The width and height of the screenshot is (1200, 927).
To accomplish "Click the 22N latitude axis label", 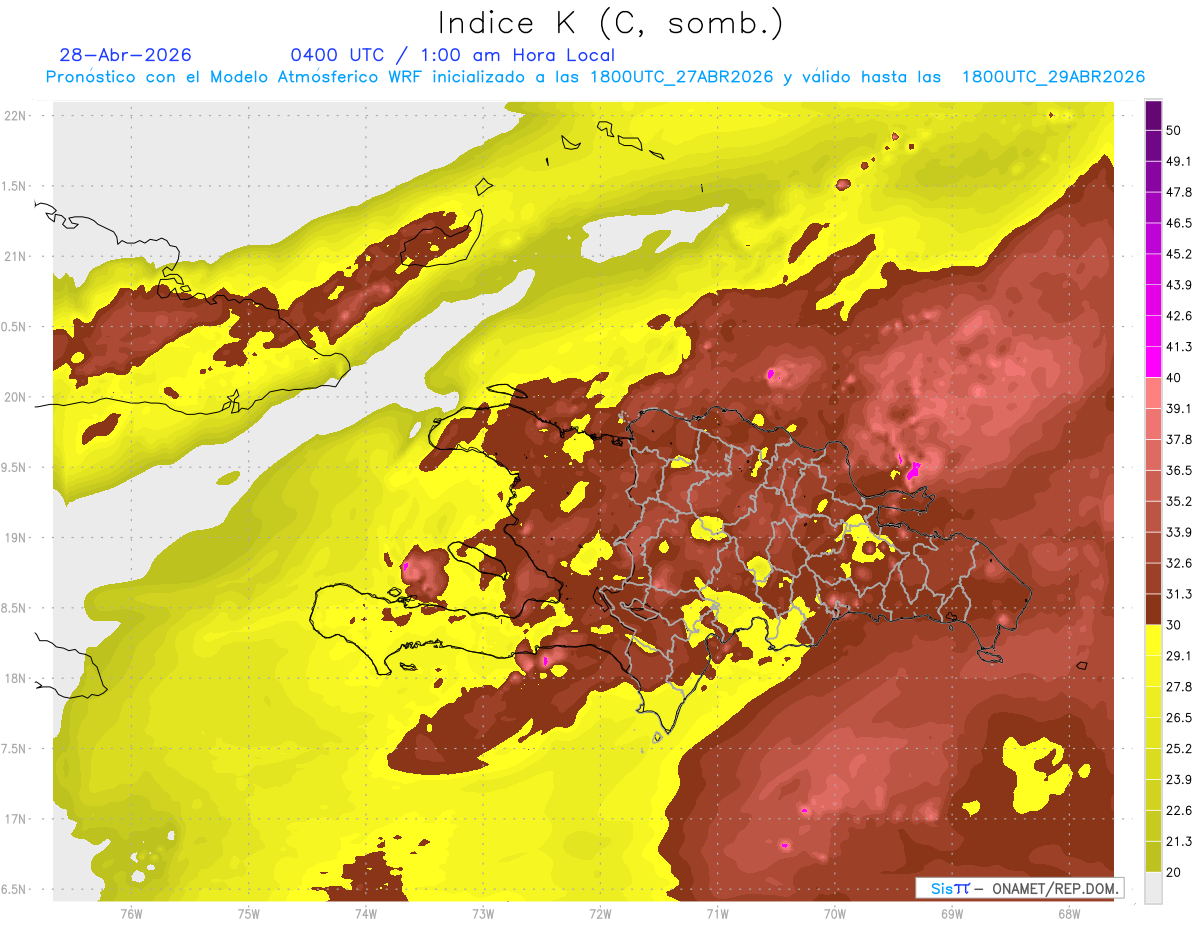I will 16,115.
